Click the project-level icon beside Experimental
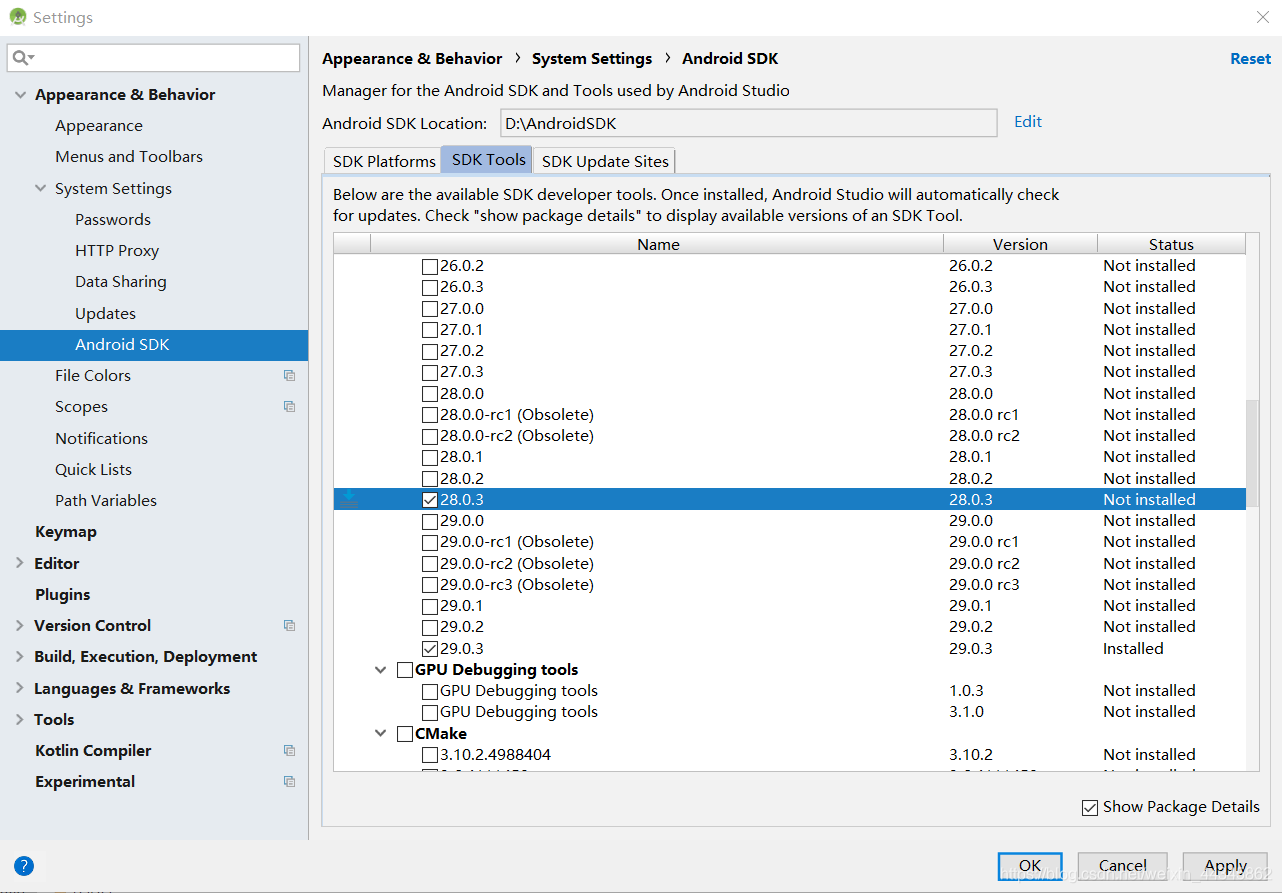 [x=289, y=782]
